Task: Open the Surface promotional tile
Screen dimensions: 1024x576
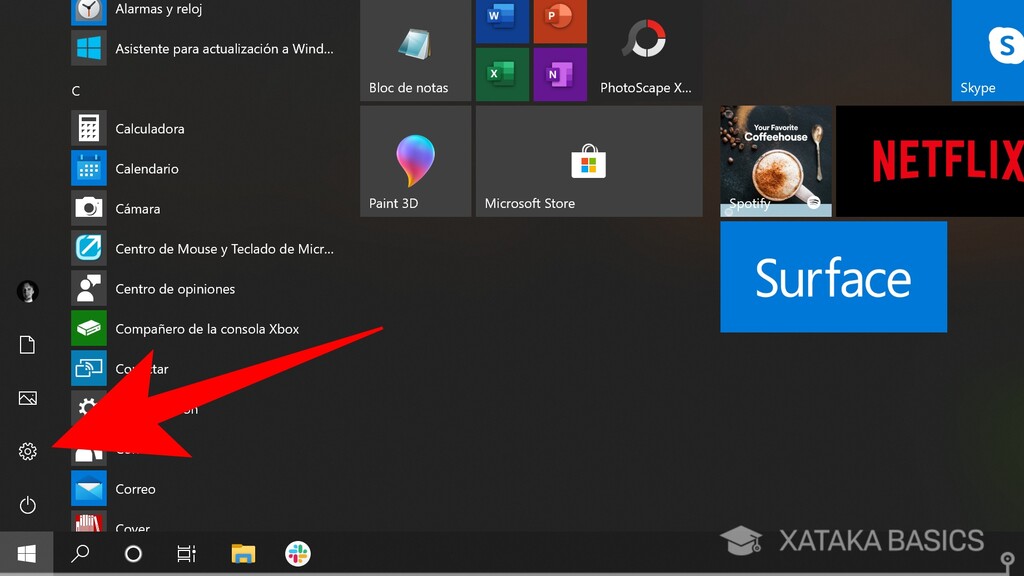Action: (833, 277)
